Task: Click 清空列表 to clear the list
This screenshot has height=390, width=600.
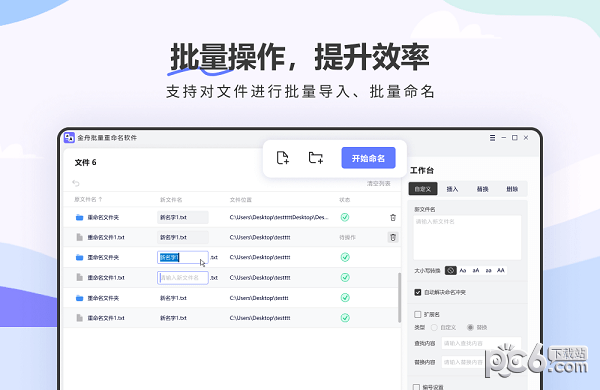Action: pyautogui.click(x=378, y=184)
